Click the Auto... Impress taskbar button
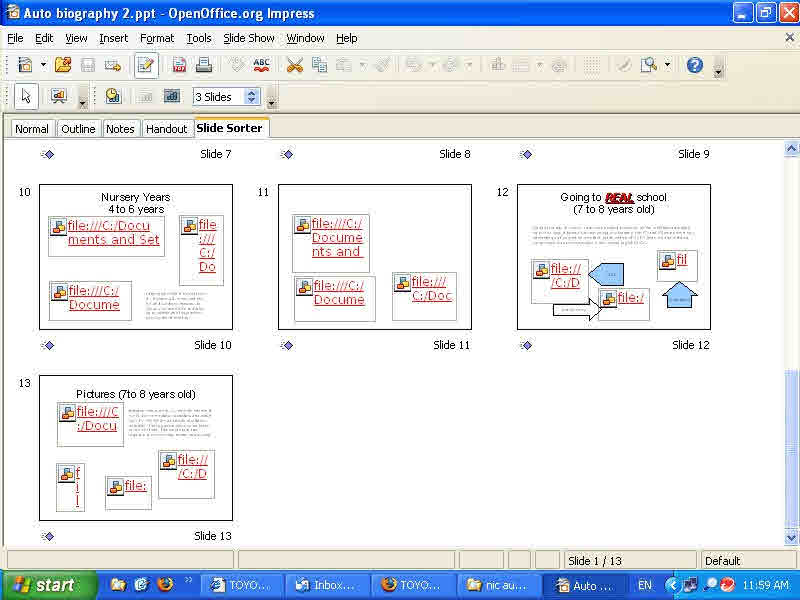 coord(584,585)
